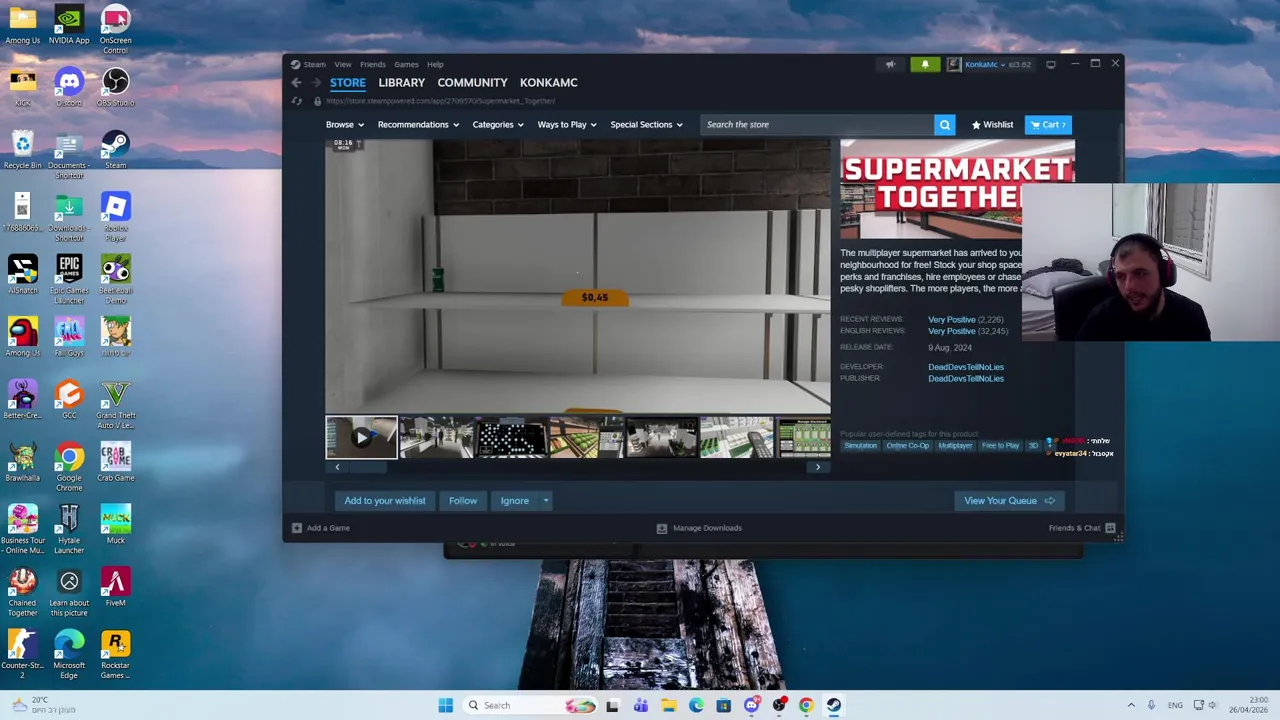Show hidden tray icons chevron
Viewport: 1280px width, 720px height.
click(x=1131, y=705)
